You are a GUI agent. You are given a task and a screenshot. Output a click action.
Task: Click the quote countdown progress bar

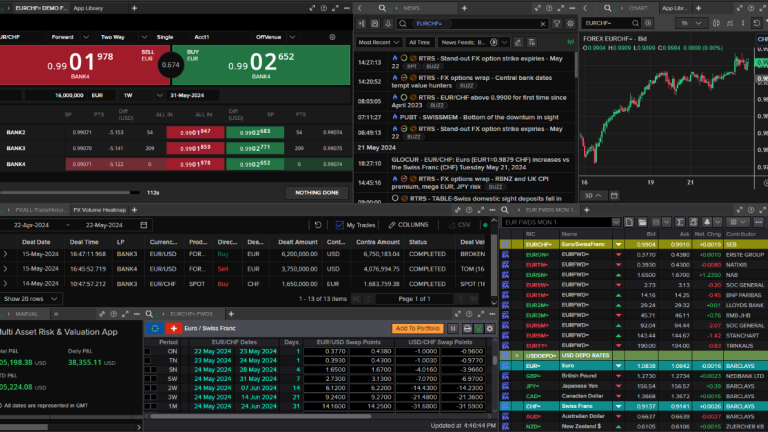point(70,192)
